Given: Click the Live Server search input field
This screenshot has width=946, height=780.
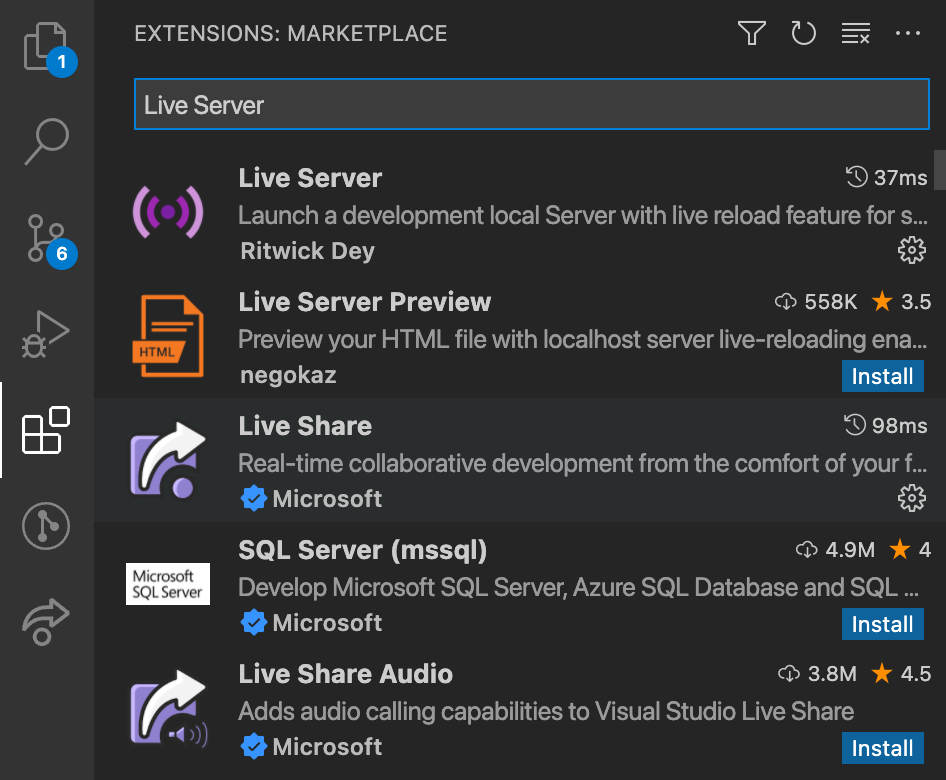Looking at the screenshot, I should 530,104.
